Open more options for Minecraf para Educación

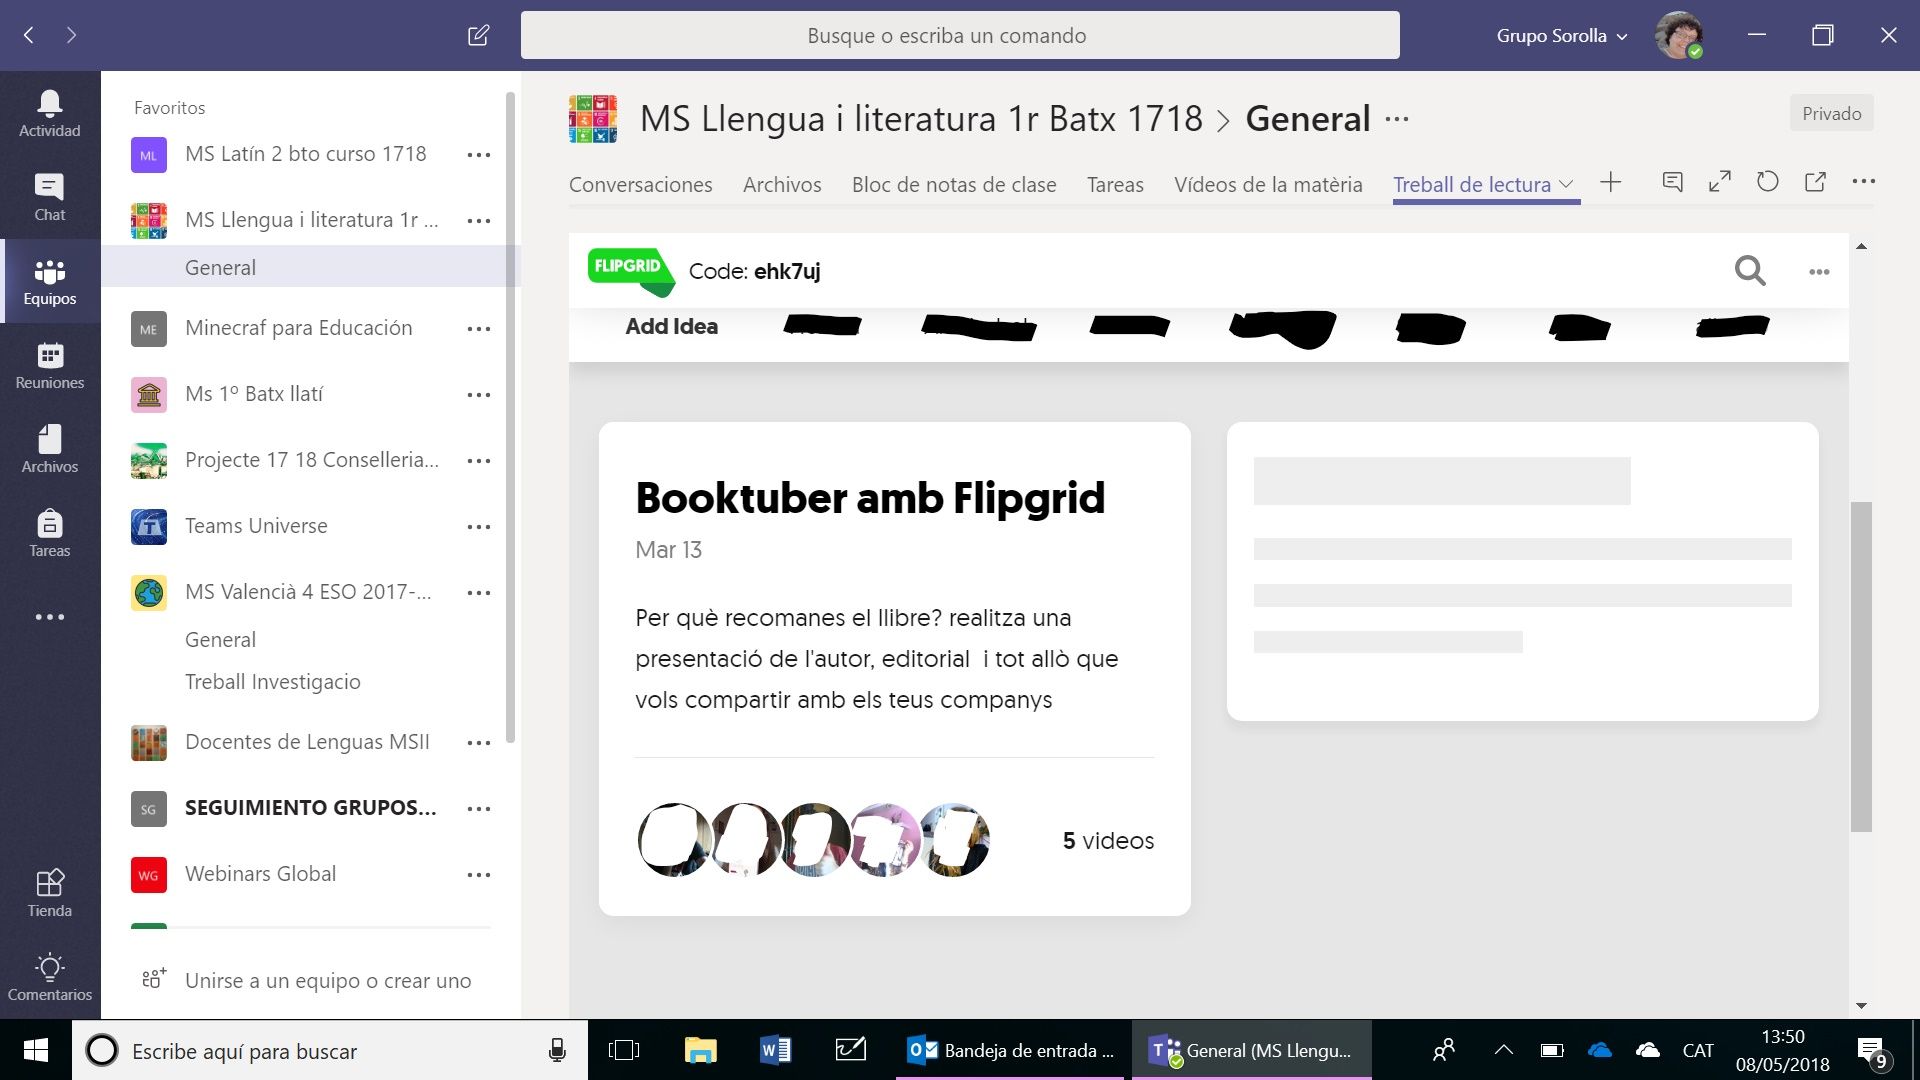click(x=479, y=329)
